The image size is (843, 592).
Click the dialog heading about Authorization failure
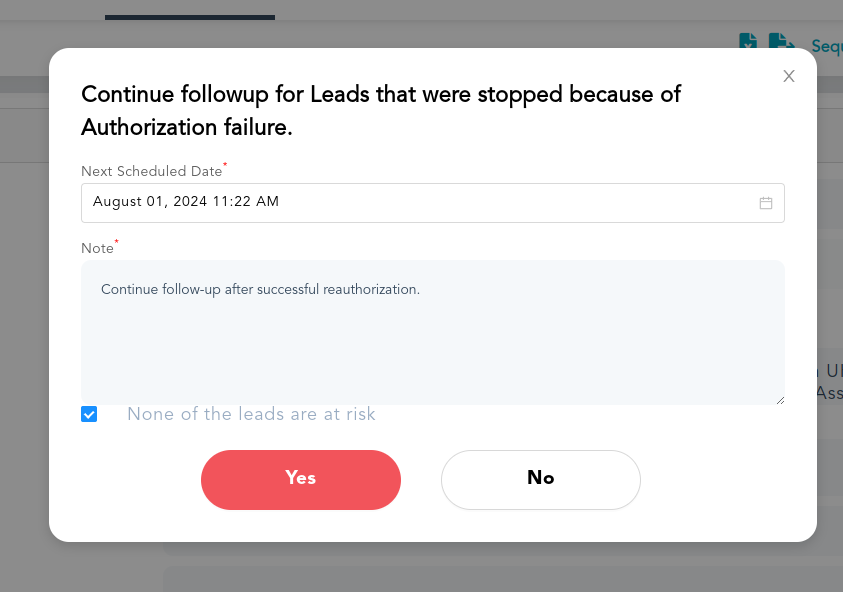tap(380, 110)
